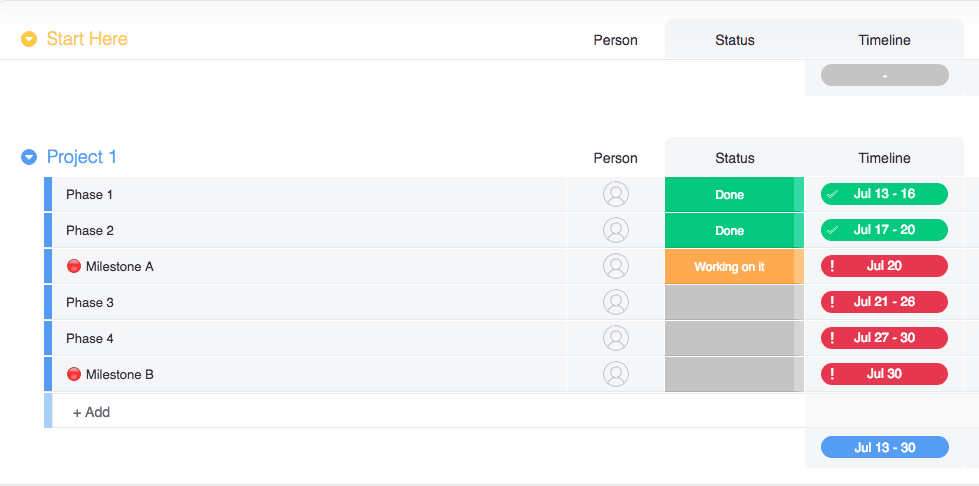
Task: Click Person column header in Start Here group
Action: click(x=615, y=41)
